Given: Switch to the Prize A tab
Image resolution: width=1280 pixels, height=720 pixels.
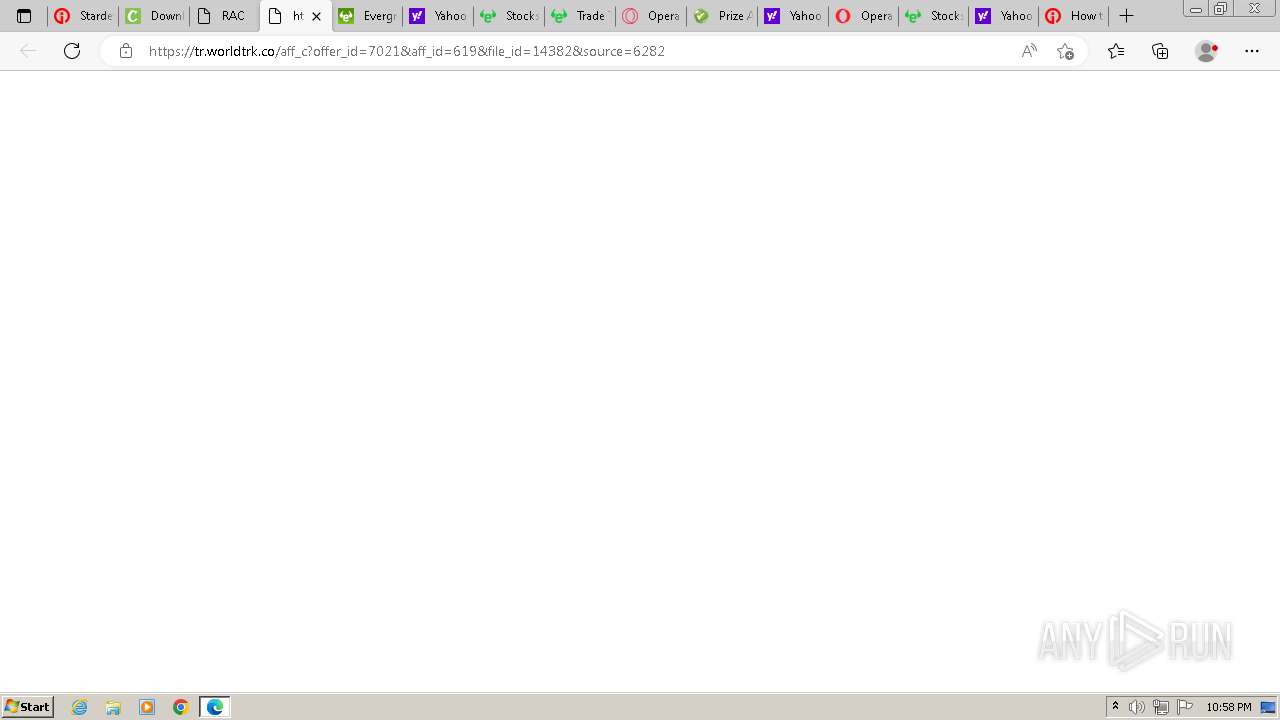Looking at the screenshot, I should [x=722, y=16].
